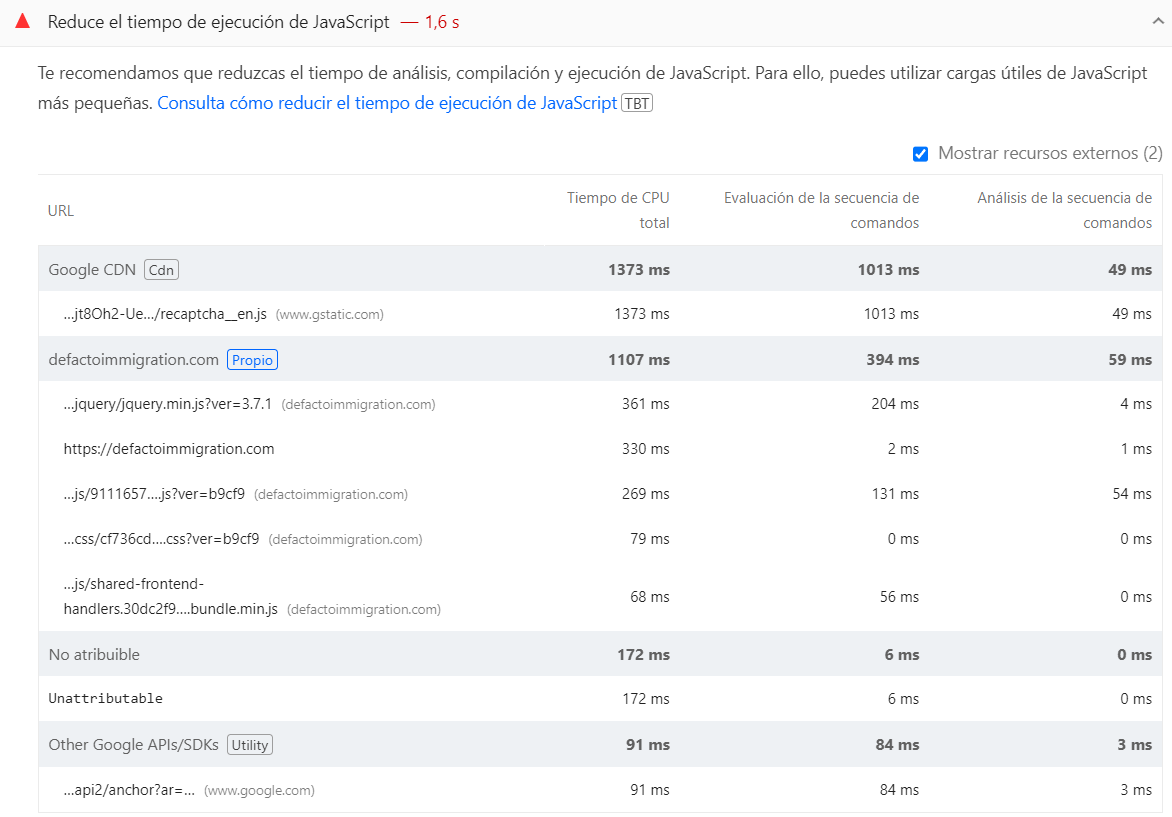
Task: Click the 330 ms CPU time cell
Action: tap(646, 448)
